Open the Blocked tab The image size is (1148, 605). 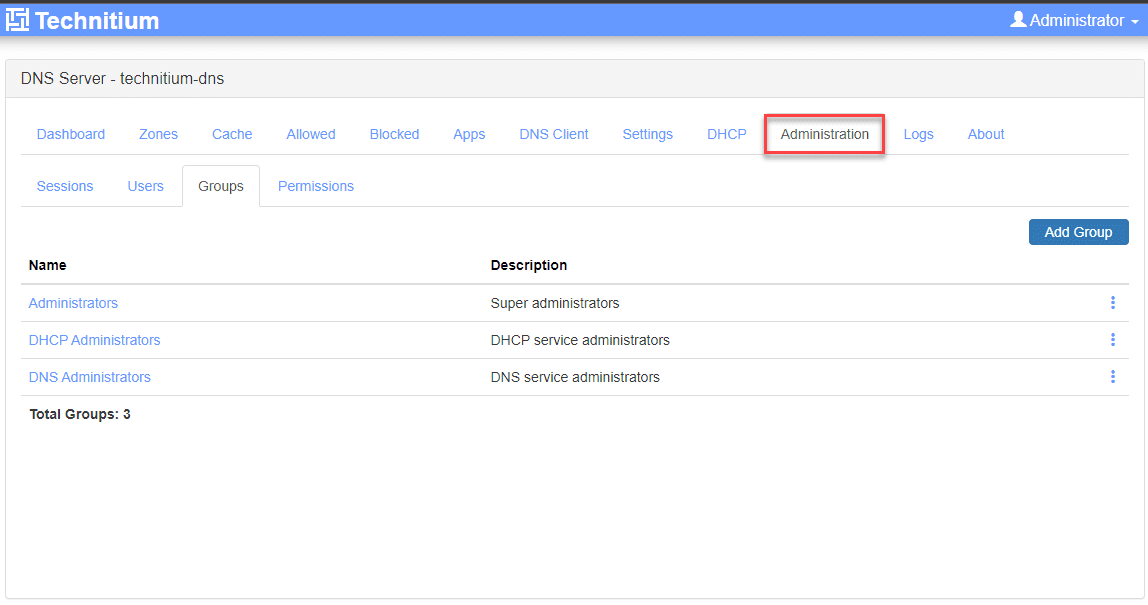click(394, 134)
